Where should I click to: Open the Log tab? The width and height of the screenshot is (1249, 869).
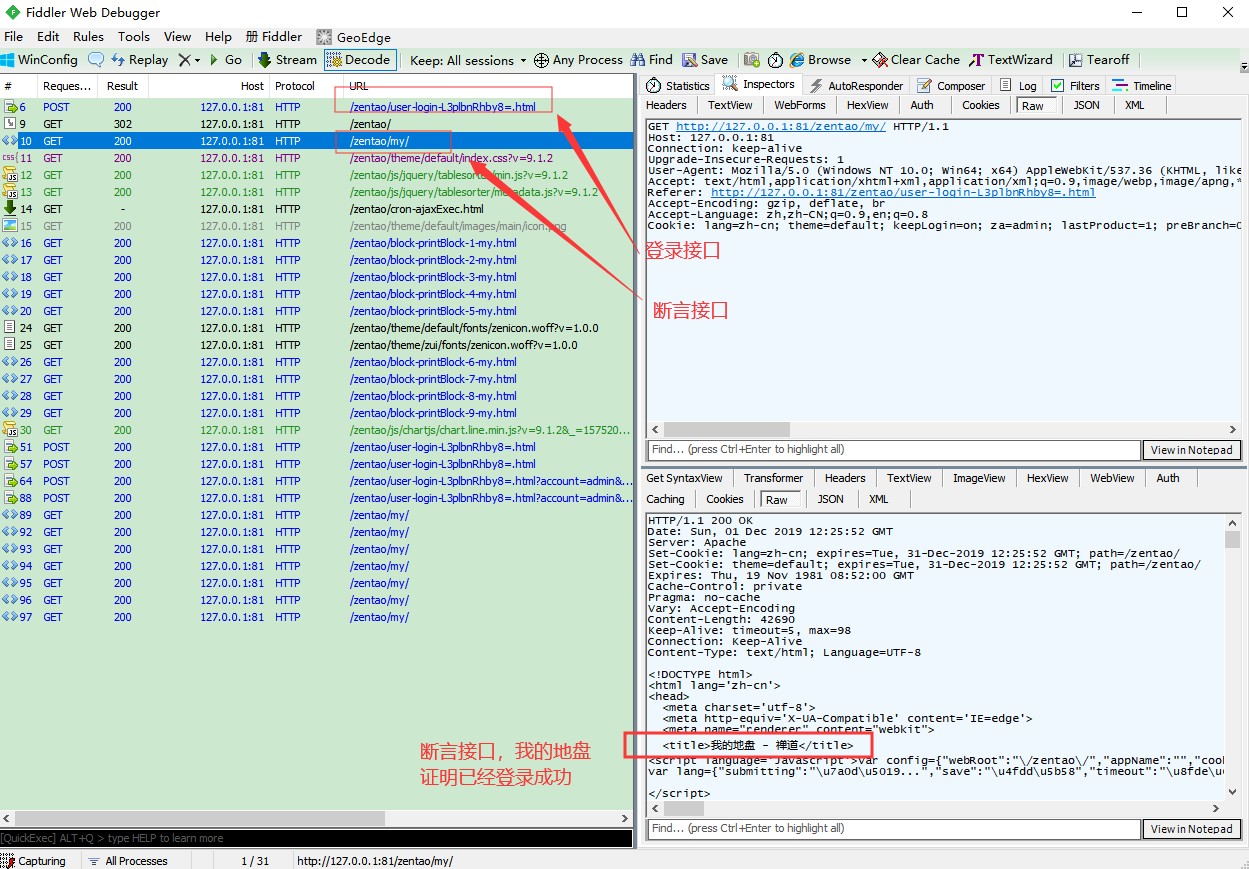1018,86
